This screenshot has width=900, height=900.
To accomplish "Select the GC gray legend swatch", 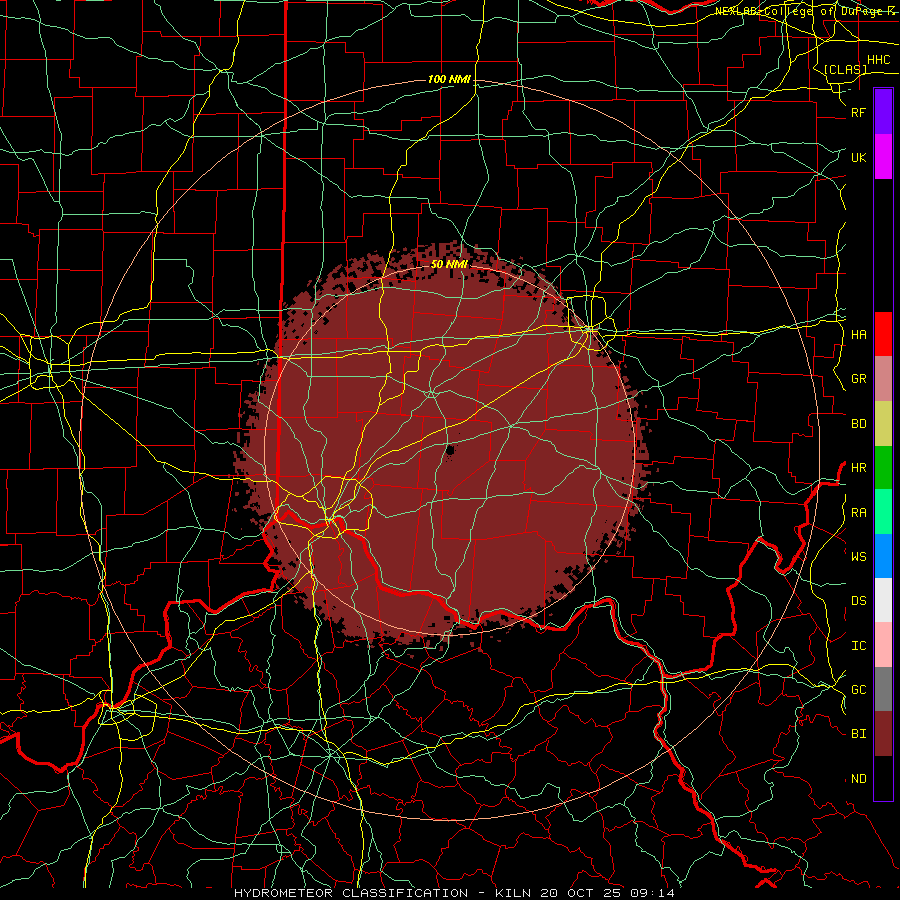I will tap(883, 689).
